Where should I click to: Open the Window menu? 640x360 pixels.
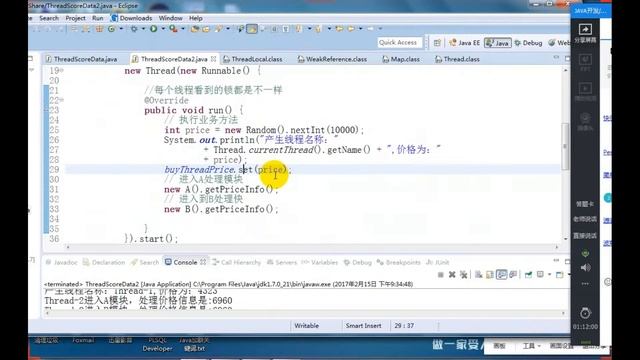click(170, 18)
